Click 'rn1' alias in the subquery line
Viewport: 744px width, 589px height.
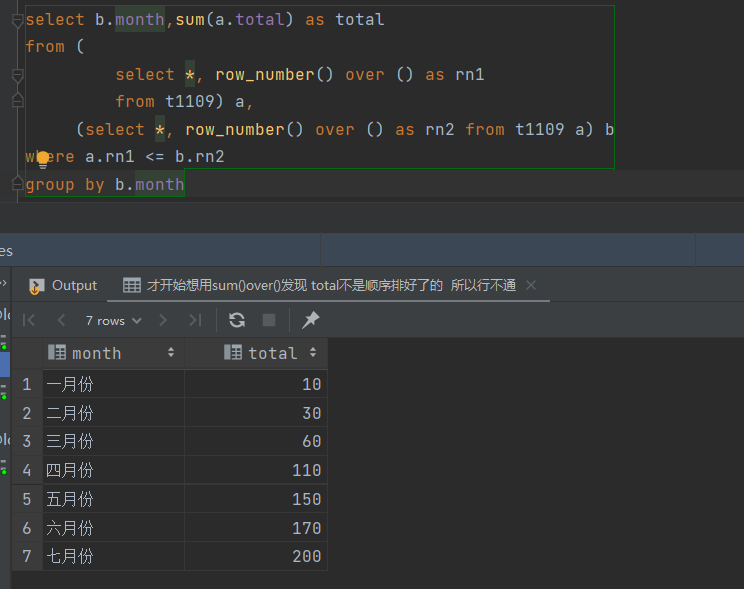pos(470,75)
